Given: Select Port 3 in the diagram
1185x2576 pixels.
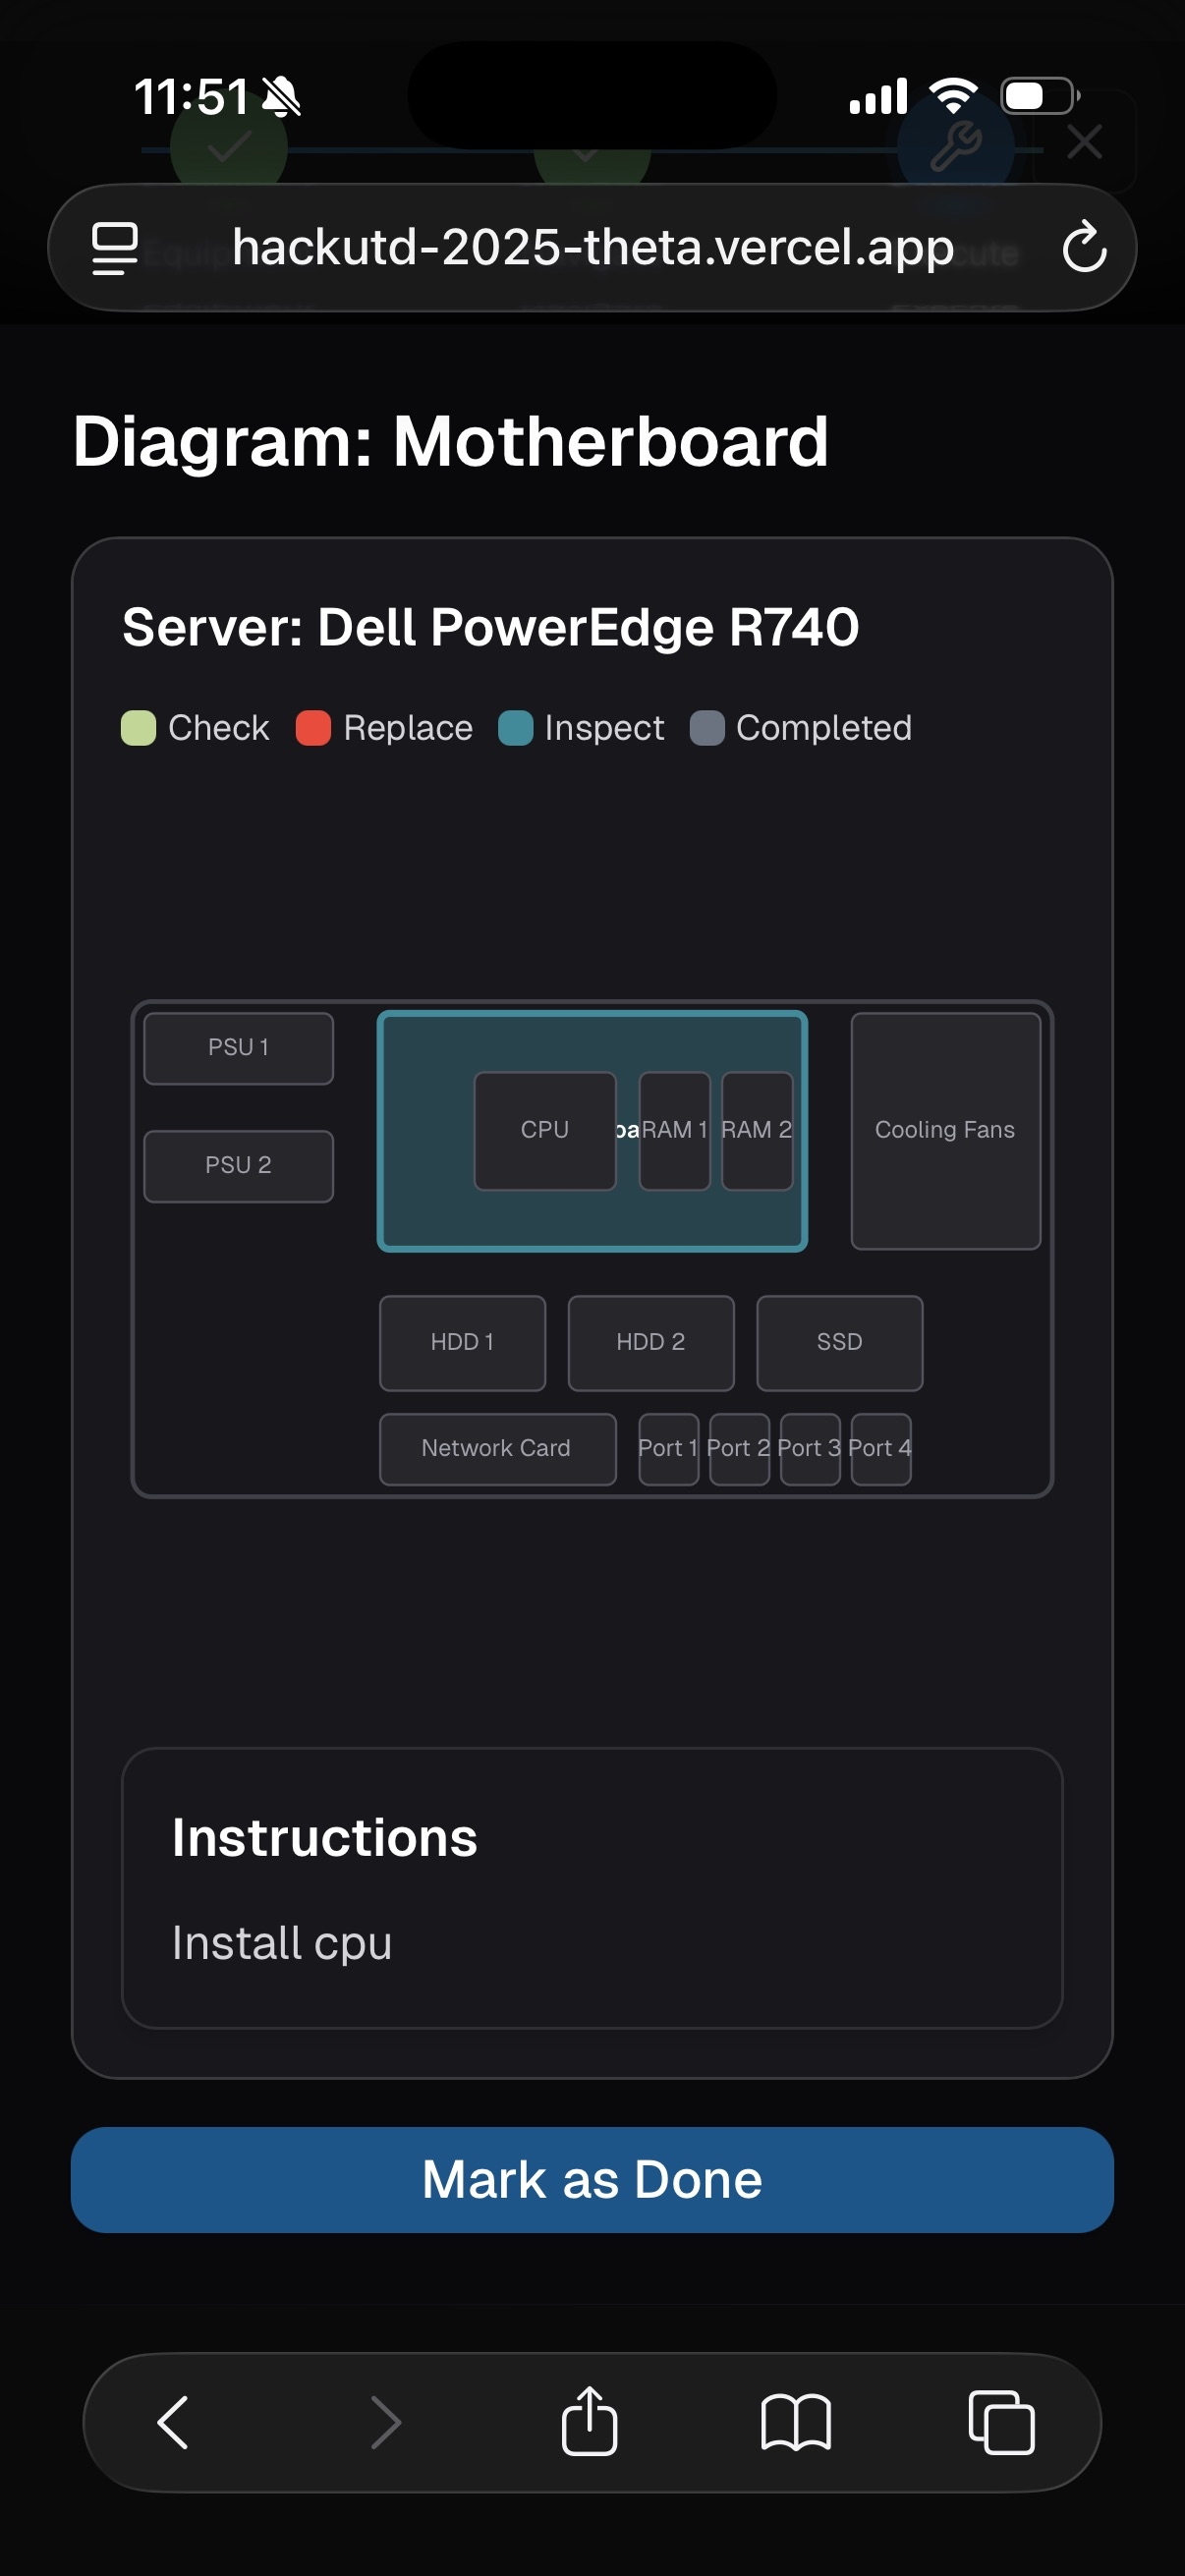Looking at the screenshot, I should click(810, 1449).
